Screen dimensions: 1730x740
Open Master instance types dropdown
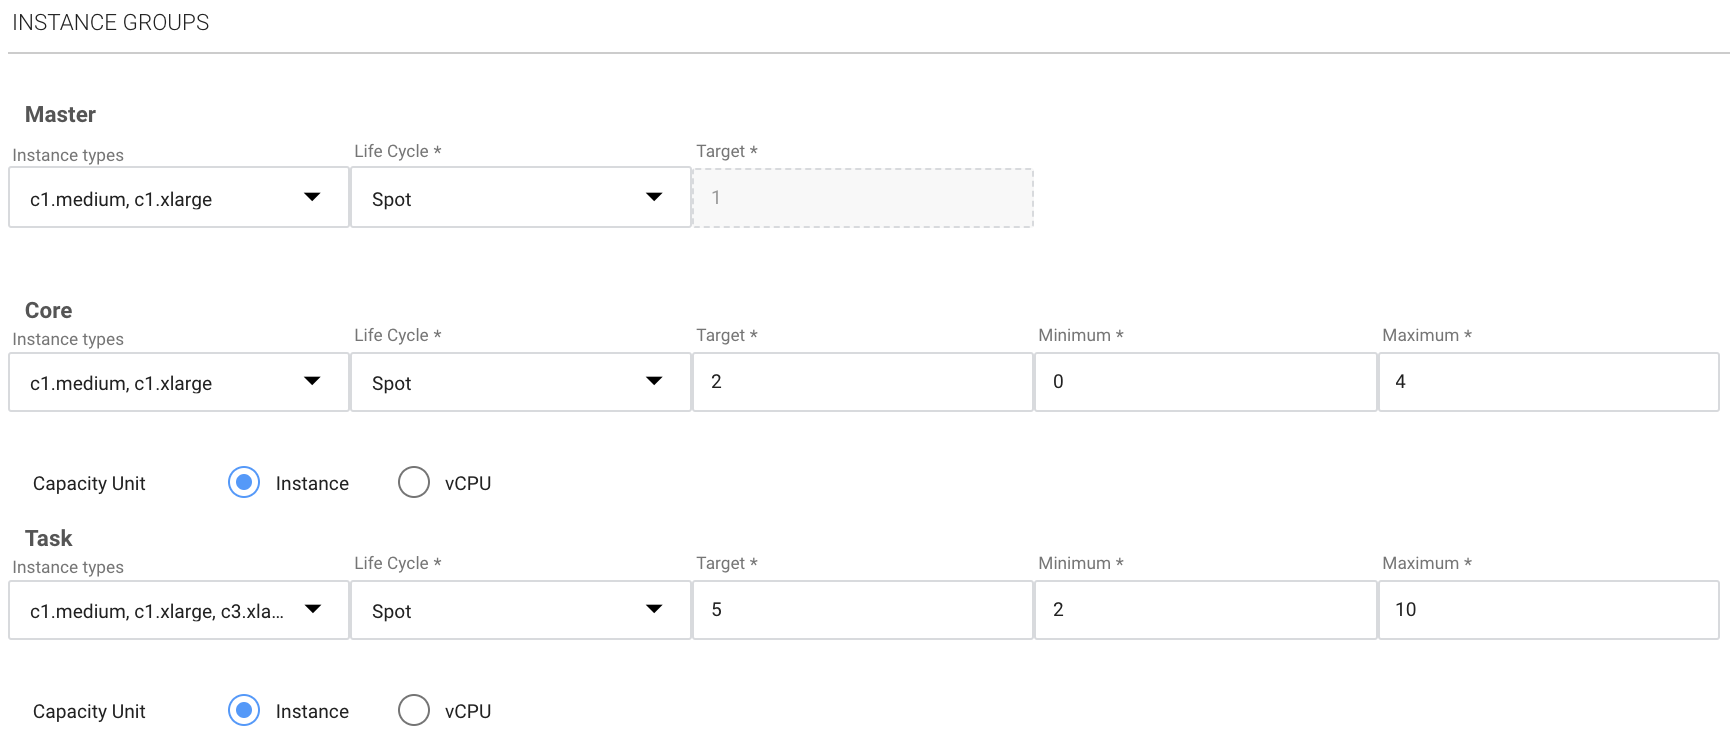[x=178, y=198]
